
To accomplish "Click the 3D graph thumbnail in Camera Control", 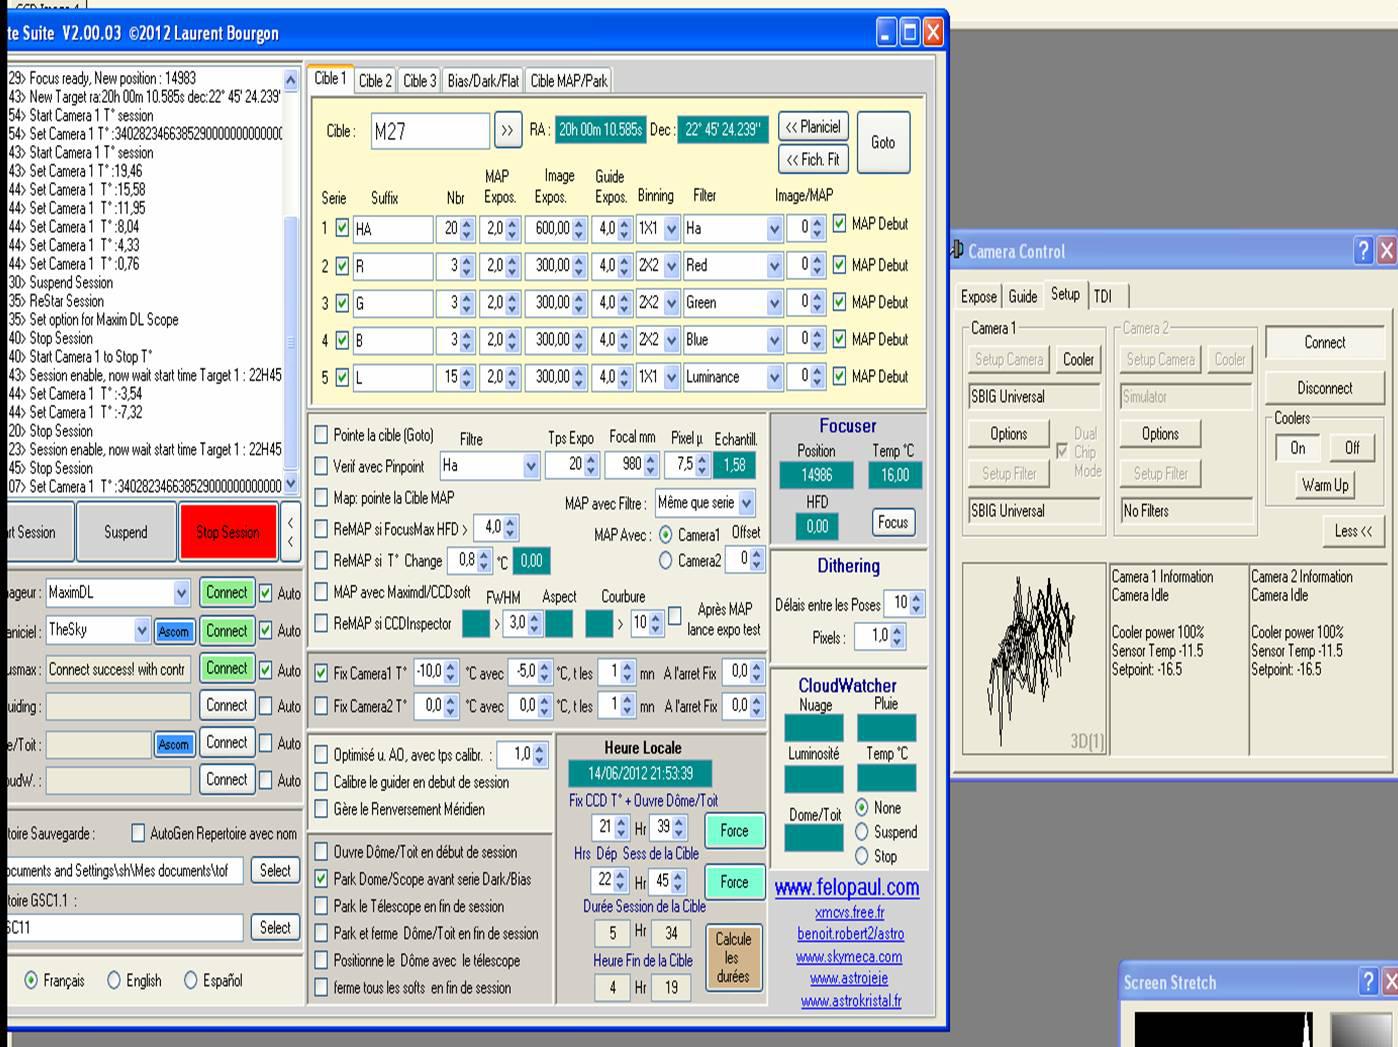I will pos(1034,658).
